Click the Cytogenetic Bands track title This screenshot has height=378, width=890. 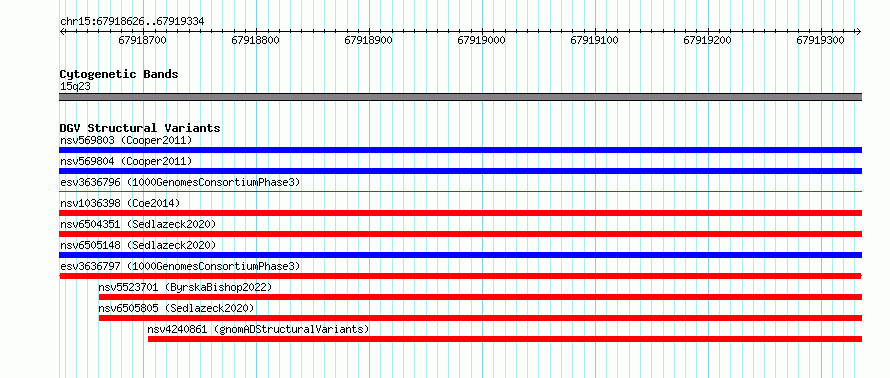119,74
